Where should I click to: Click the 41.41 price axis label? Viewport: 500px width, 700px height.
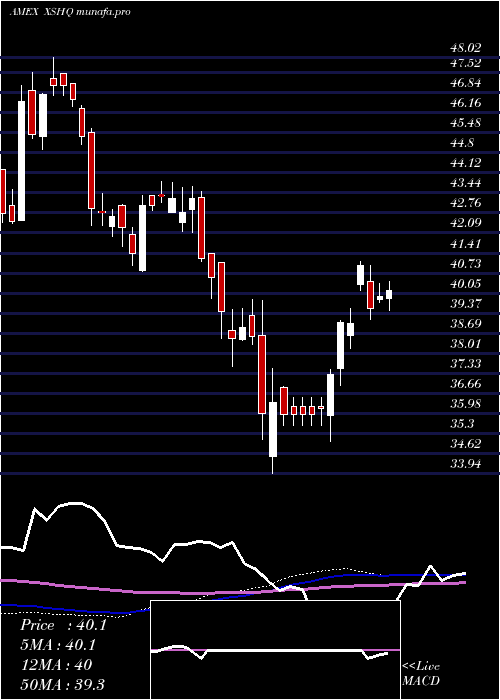pyautogui.click(x=466, y=244)
